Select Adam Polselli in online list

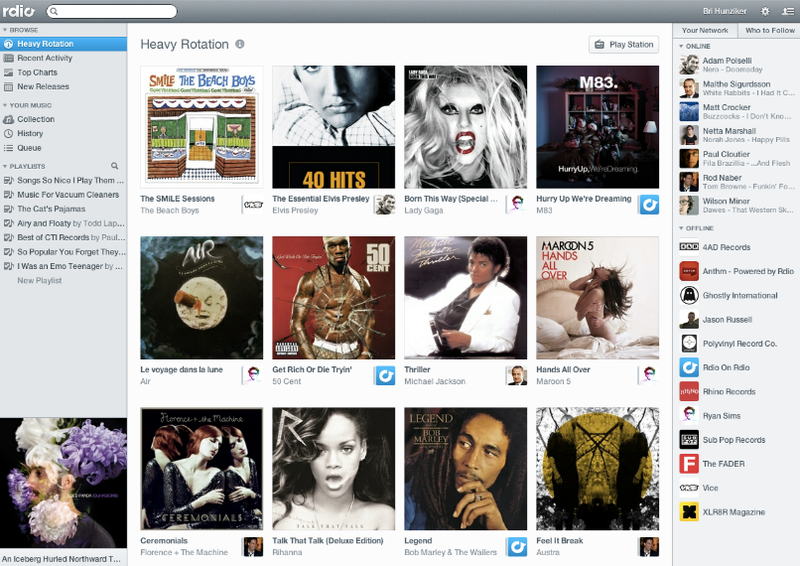pyautogui.click(x=736, y=65)
